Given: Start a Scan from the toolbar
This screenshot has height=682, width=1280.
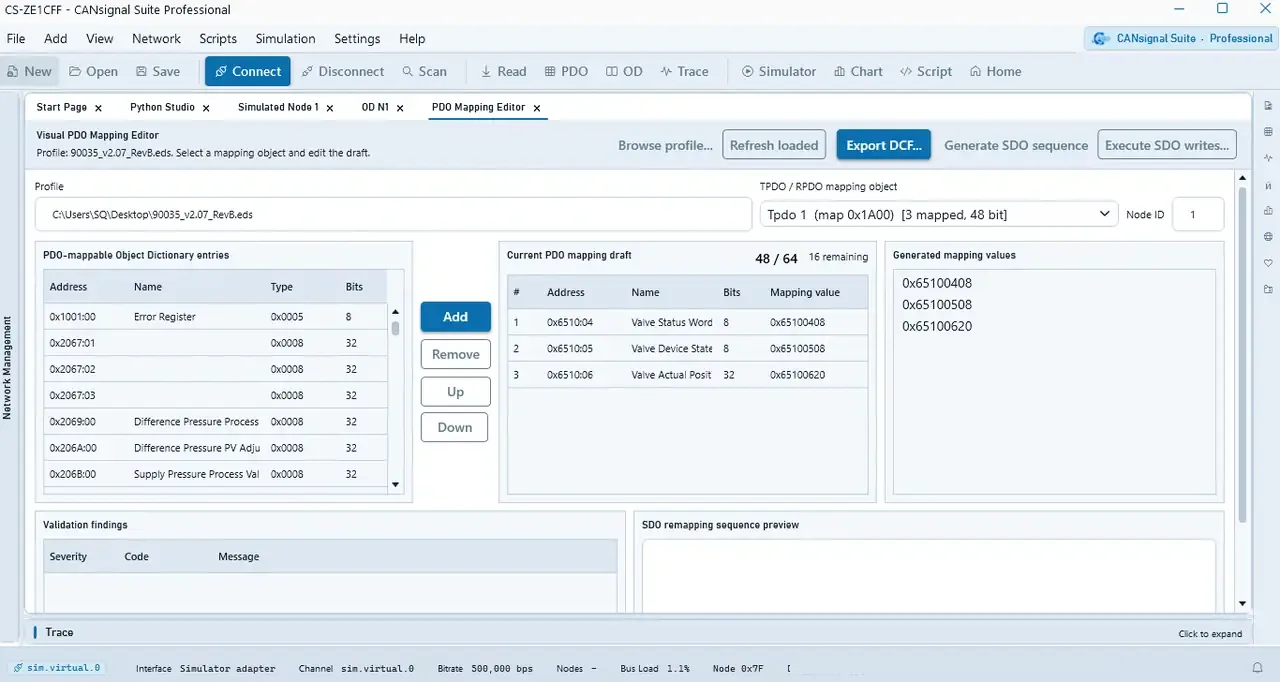Looking at the screenshot, I should click(x=425, y=71).
